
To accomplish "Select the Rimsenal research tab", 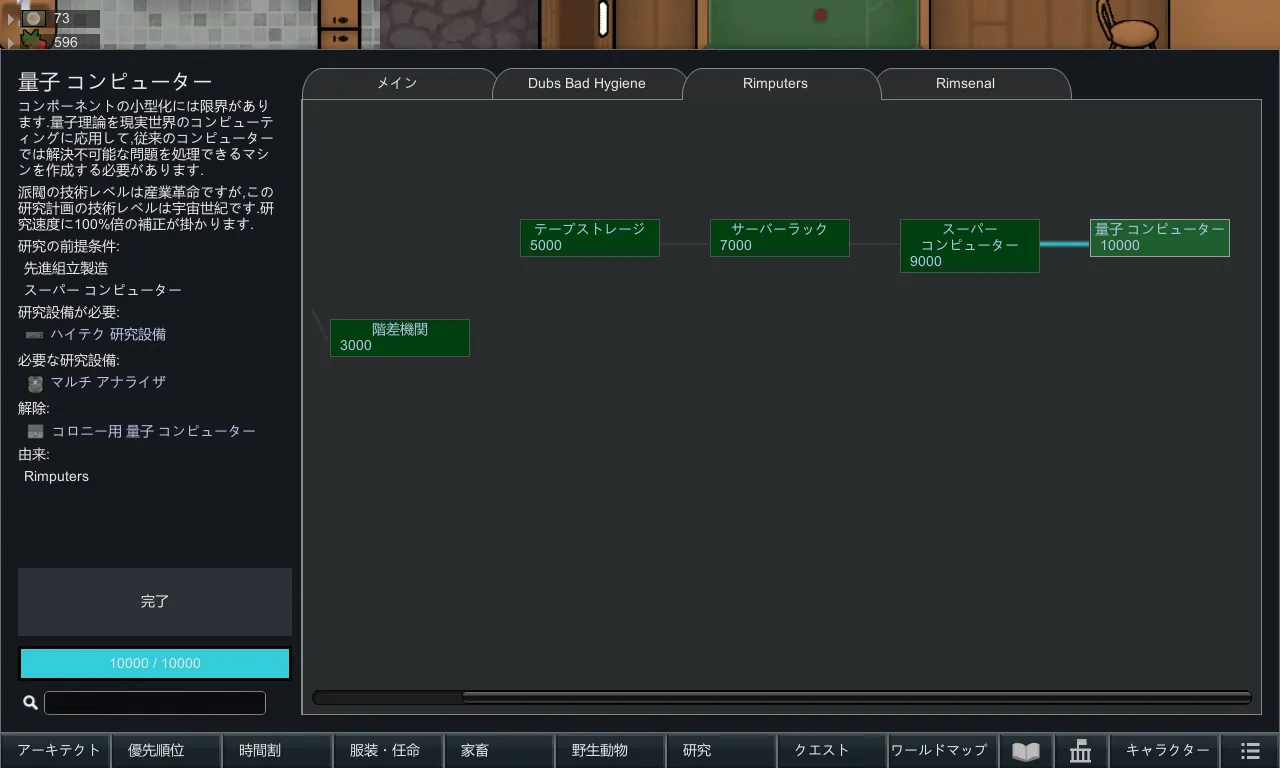I will click(965, 84).
